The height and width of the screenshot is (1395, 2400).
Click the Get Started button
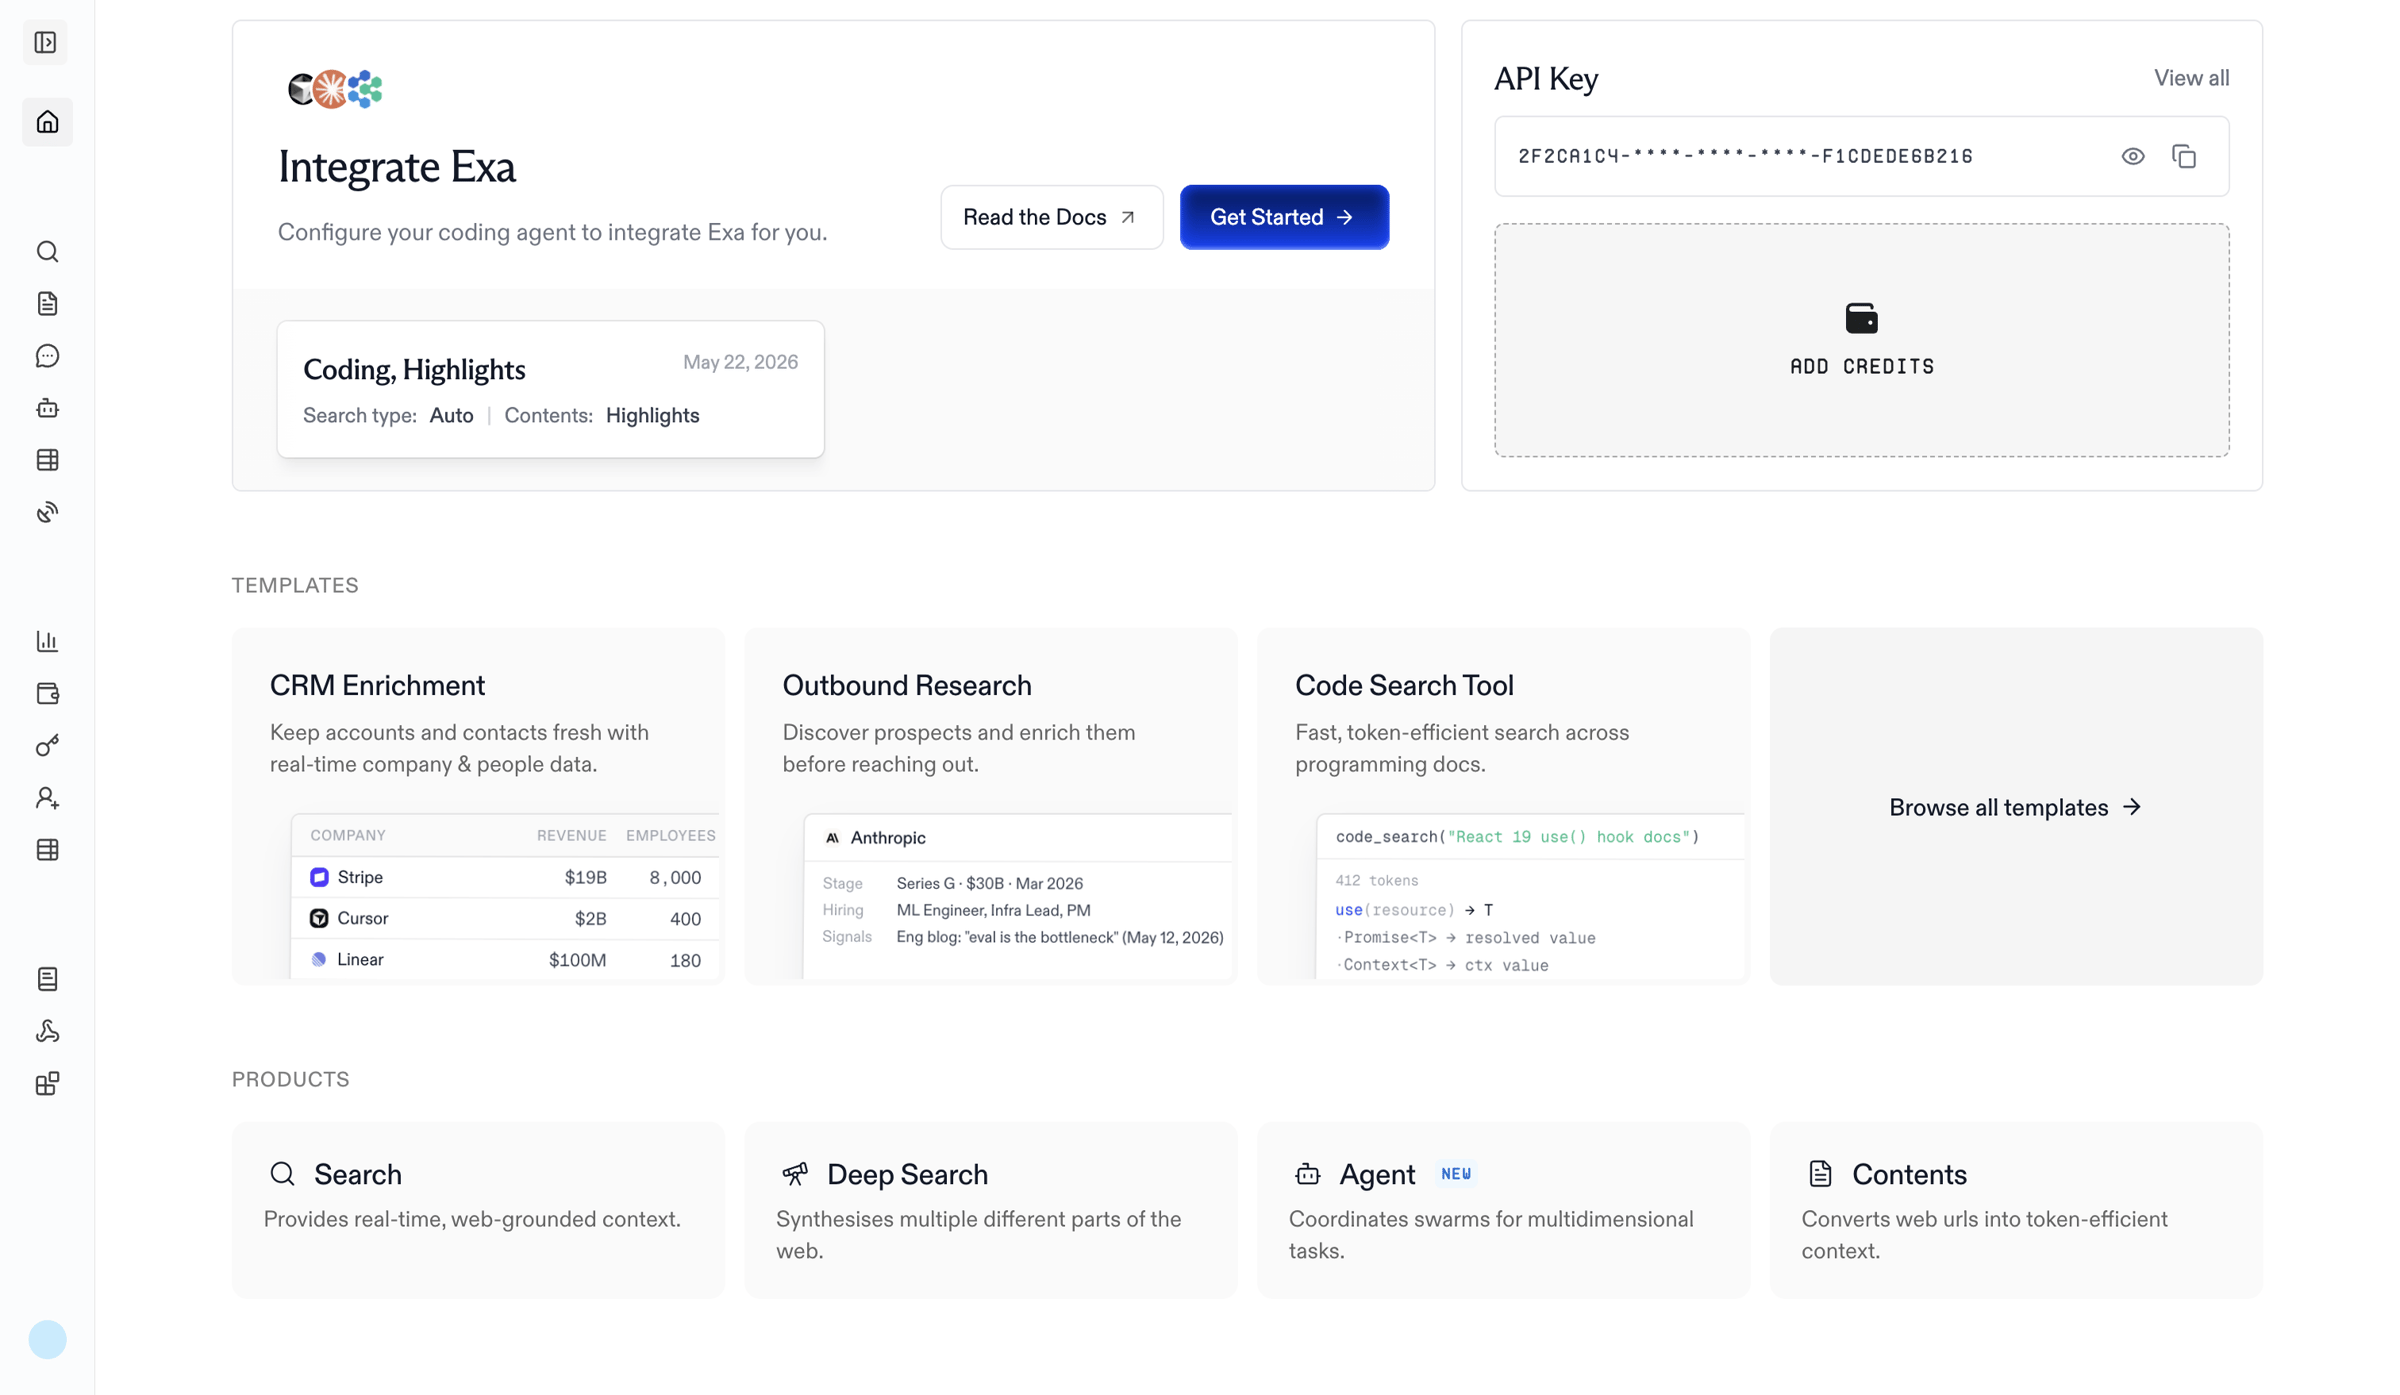(1284, 217)
